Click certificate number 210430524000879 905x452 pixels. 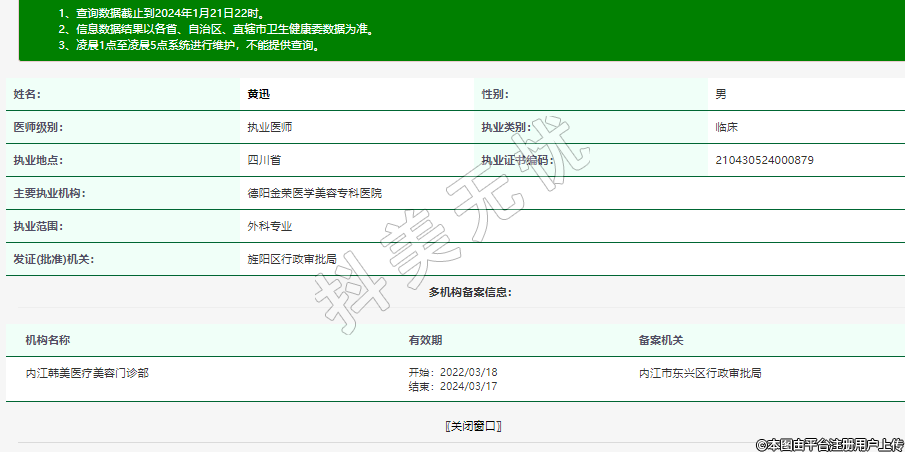764,160
